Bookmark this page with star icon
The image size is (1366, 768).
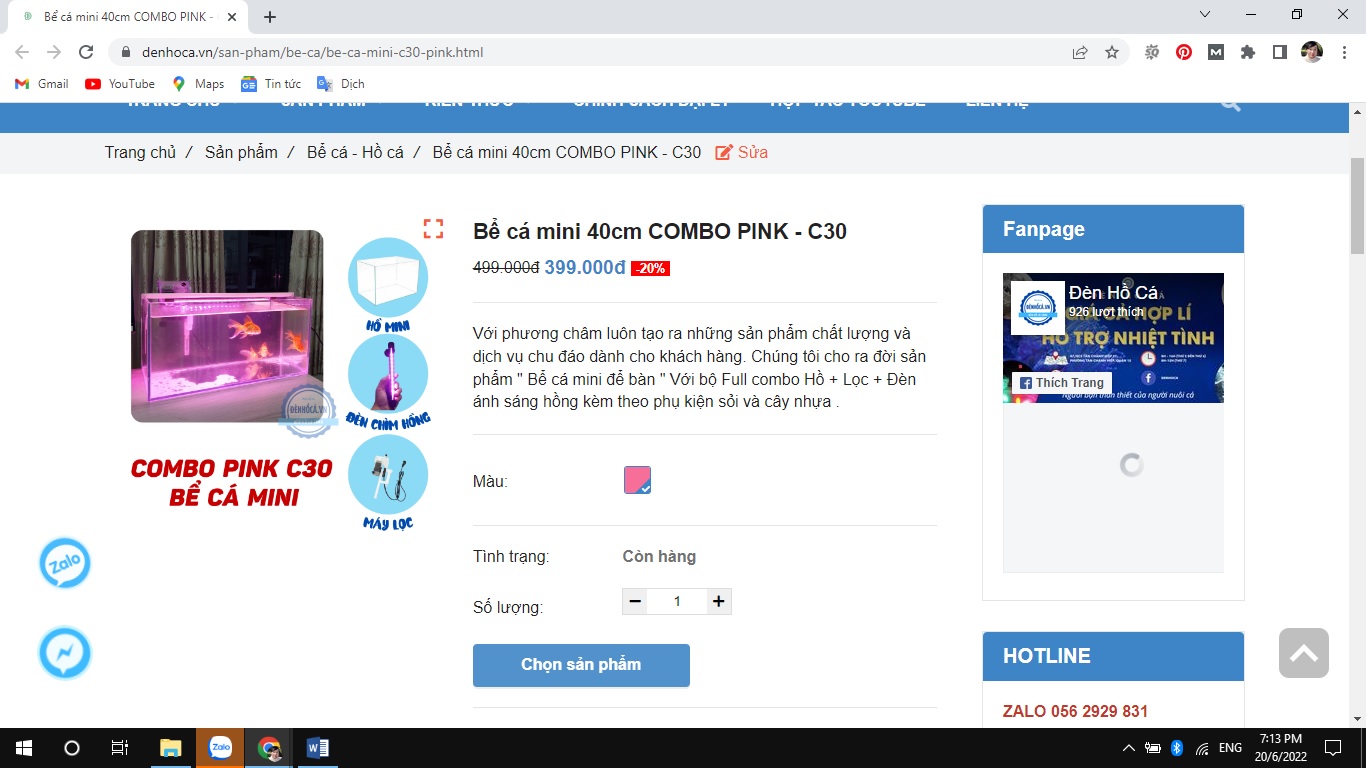click(x=1112, y=52)
